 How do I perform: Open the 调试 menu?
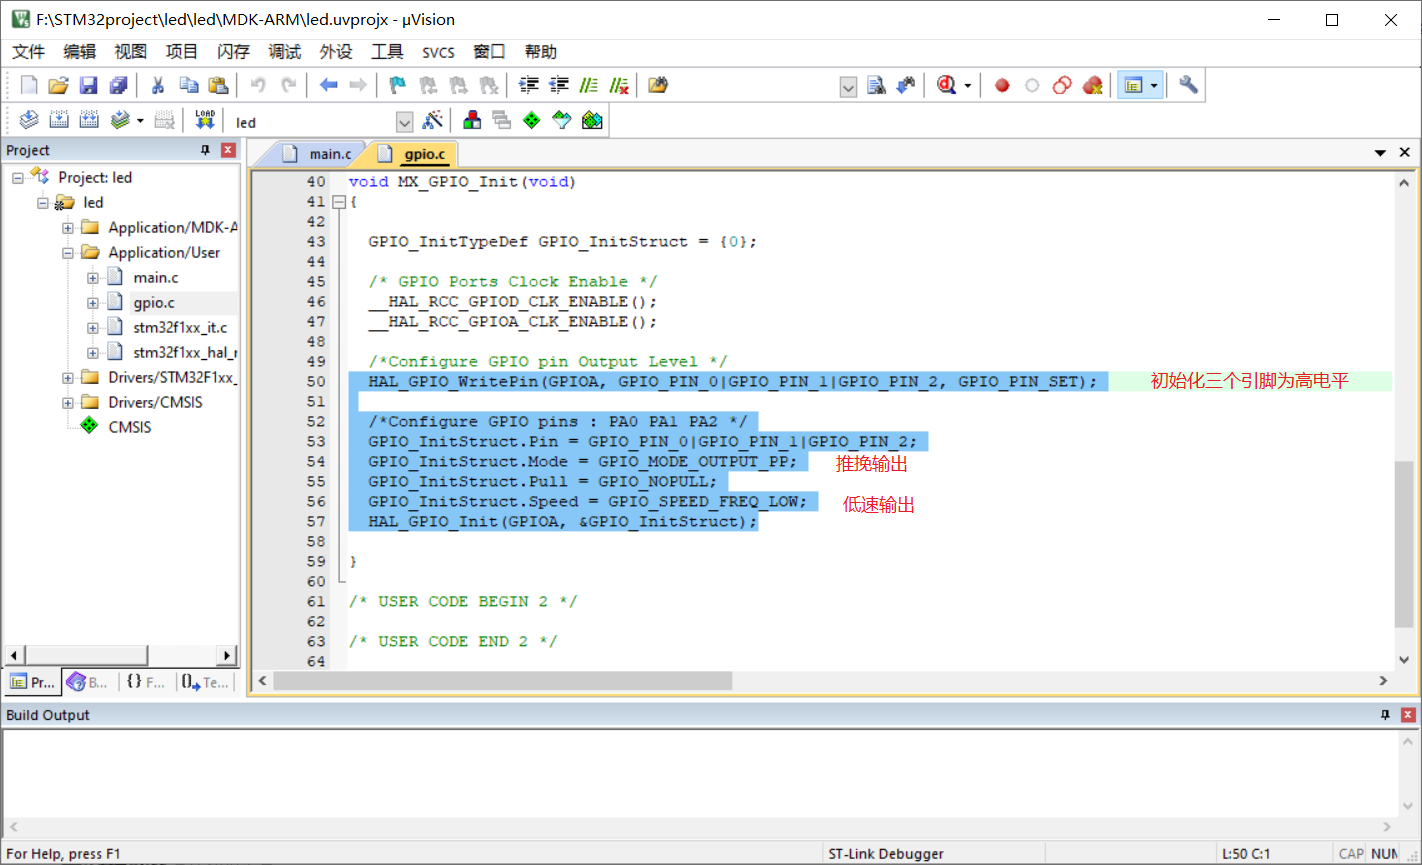[x=285, y=52]
